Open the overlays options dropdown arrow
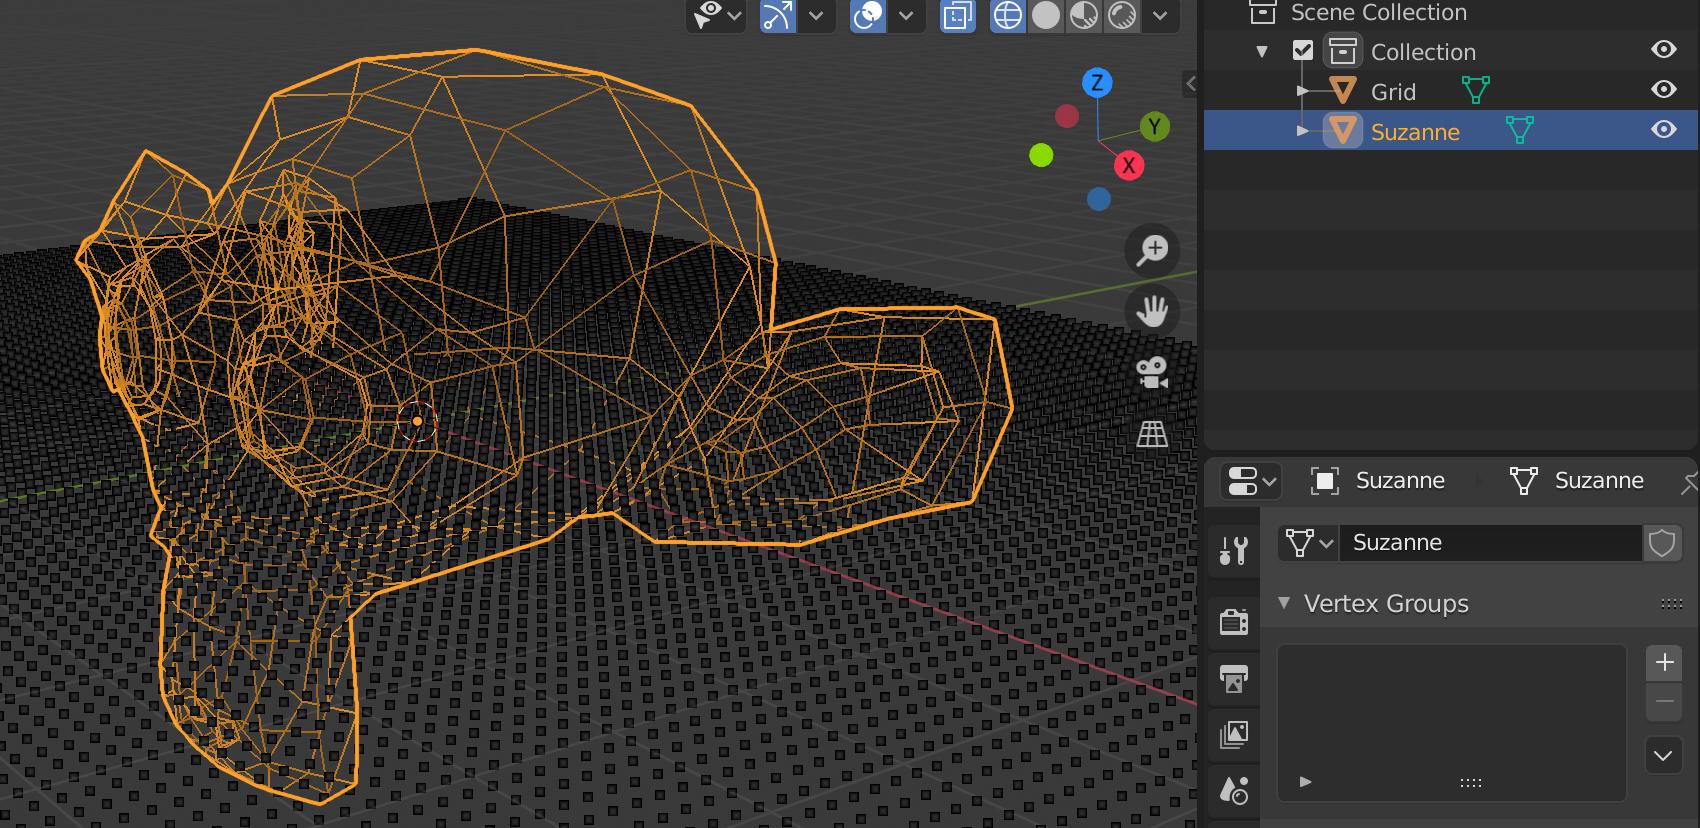This screenshot has width=1700, height=828. click(906, 15)
